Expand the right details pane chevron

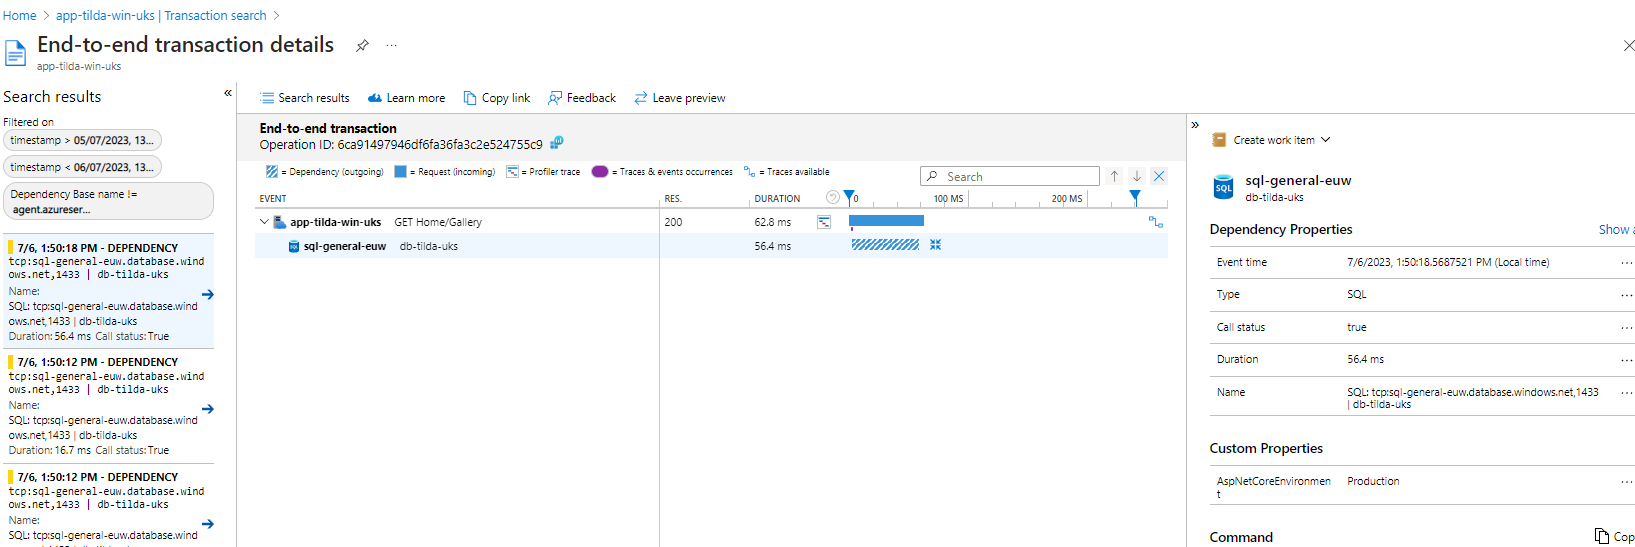click(1195, 125)
